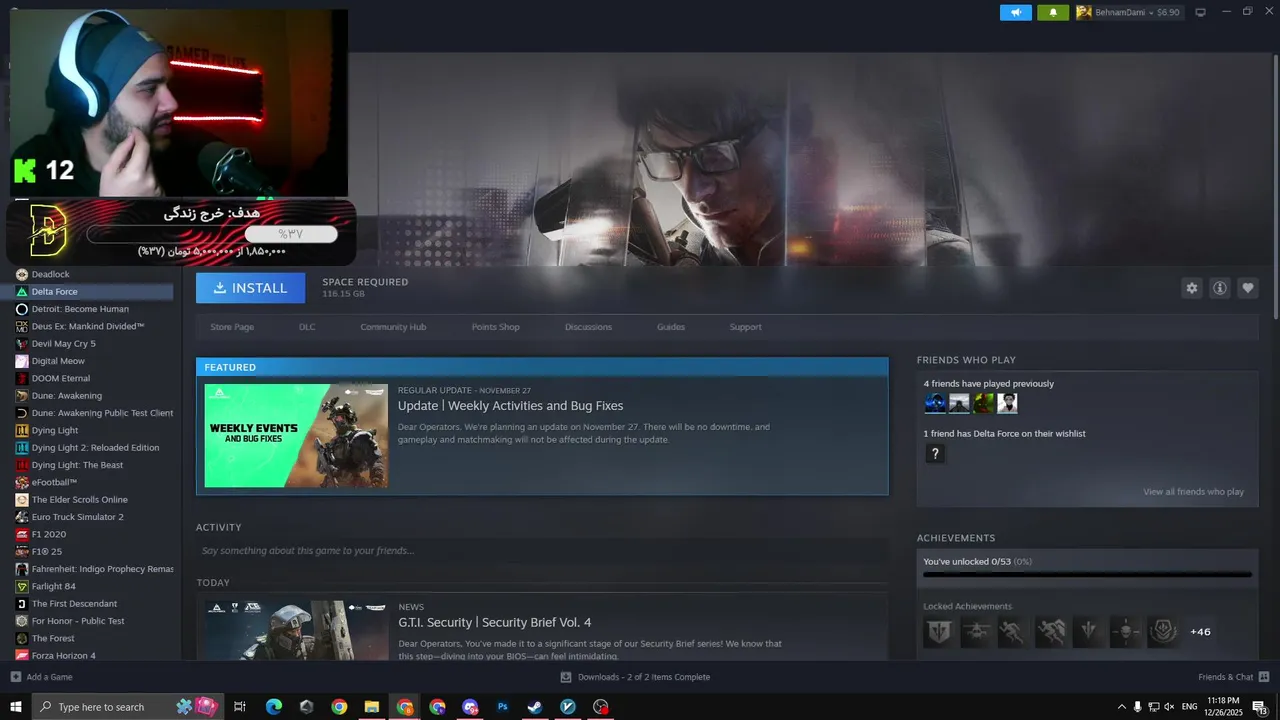The width and height of the screenshot is (1280, 720).
Task: Add Delta Force to favorites heart
Action: tap(1248, 288)
